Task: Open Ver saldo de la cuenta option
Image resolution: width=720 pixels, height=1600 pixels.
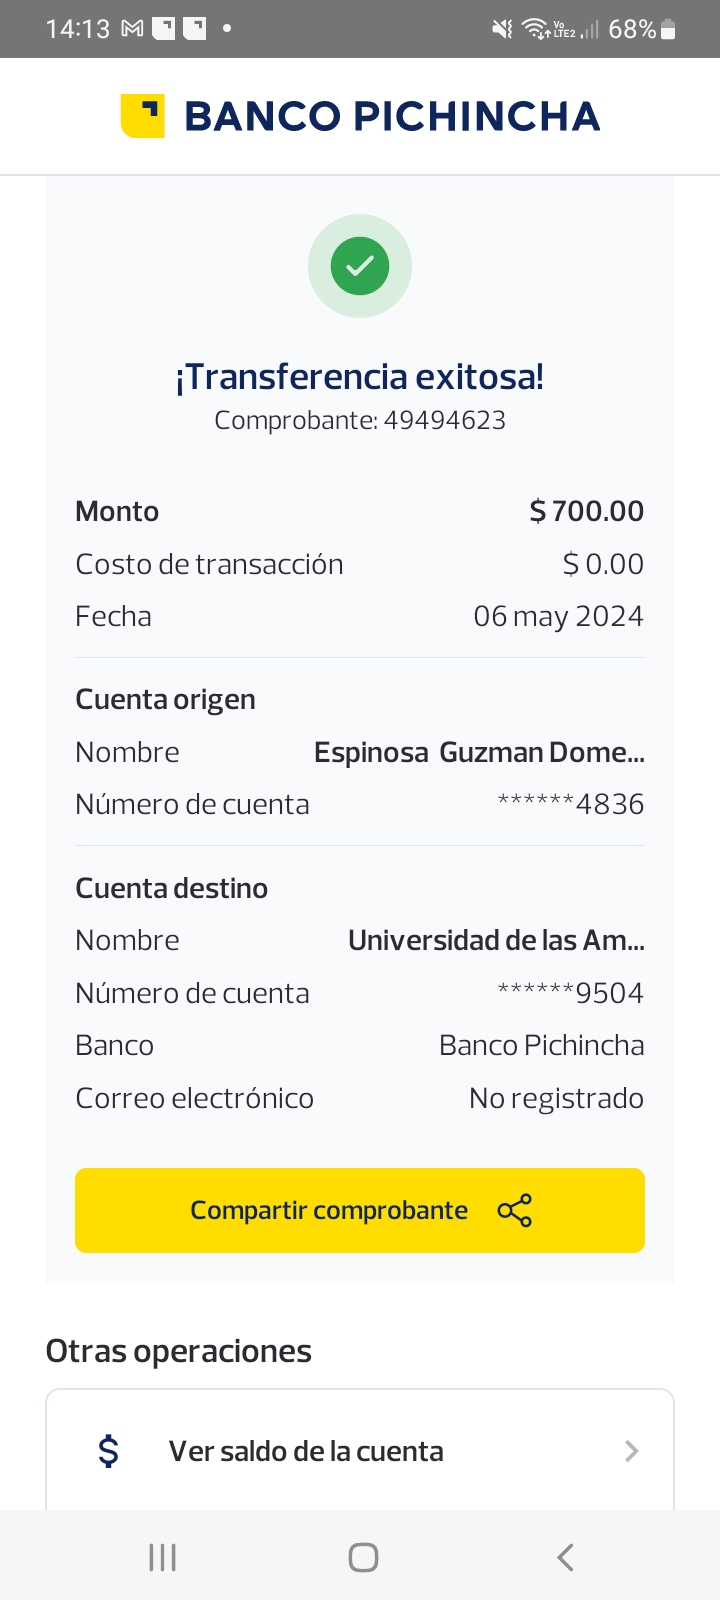Action: [306, 1451]
